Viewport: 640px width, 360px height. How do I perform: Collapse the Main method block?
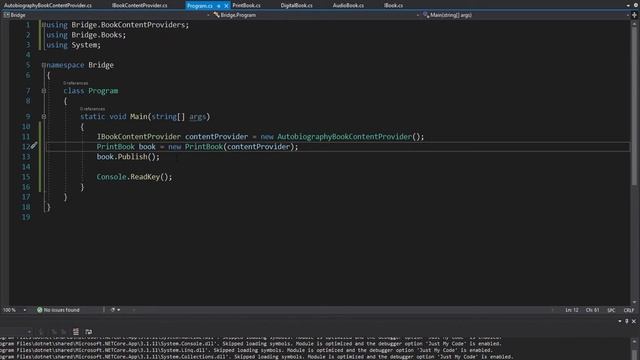coord(44,117)
